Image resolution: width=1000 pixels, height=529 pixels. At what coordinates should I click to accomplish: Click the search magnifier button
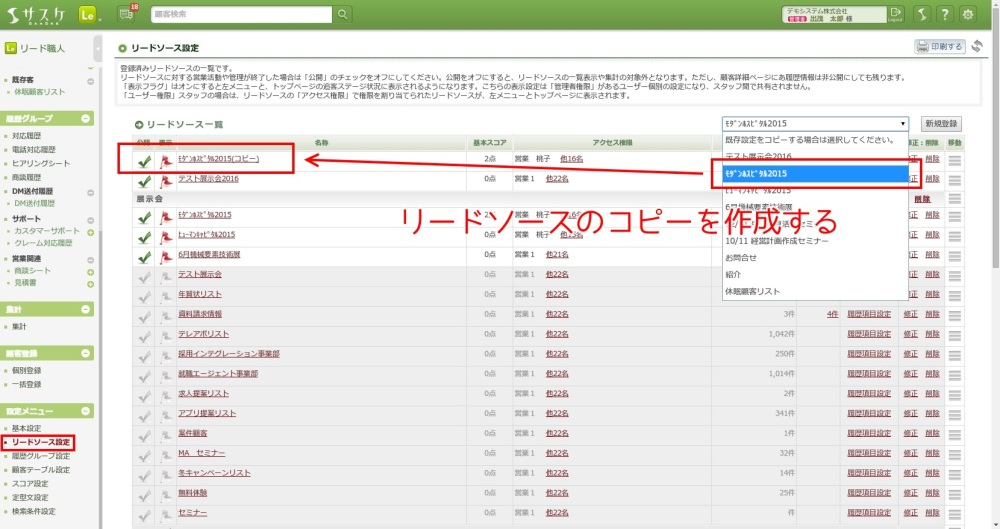point(343,14)
